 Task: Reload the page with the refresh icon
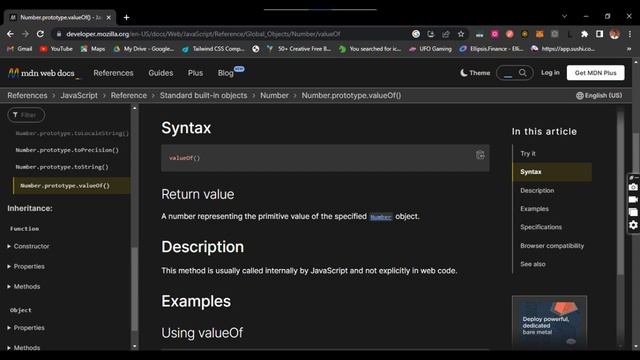[x=40, y=34]
